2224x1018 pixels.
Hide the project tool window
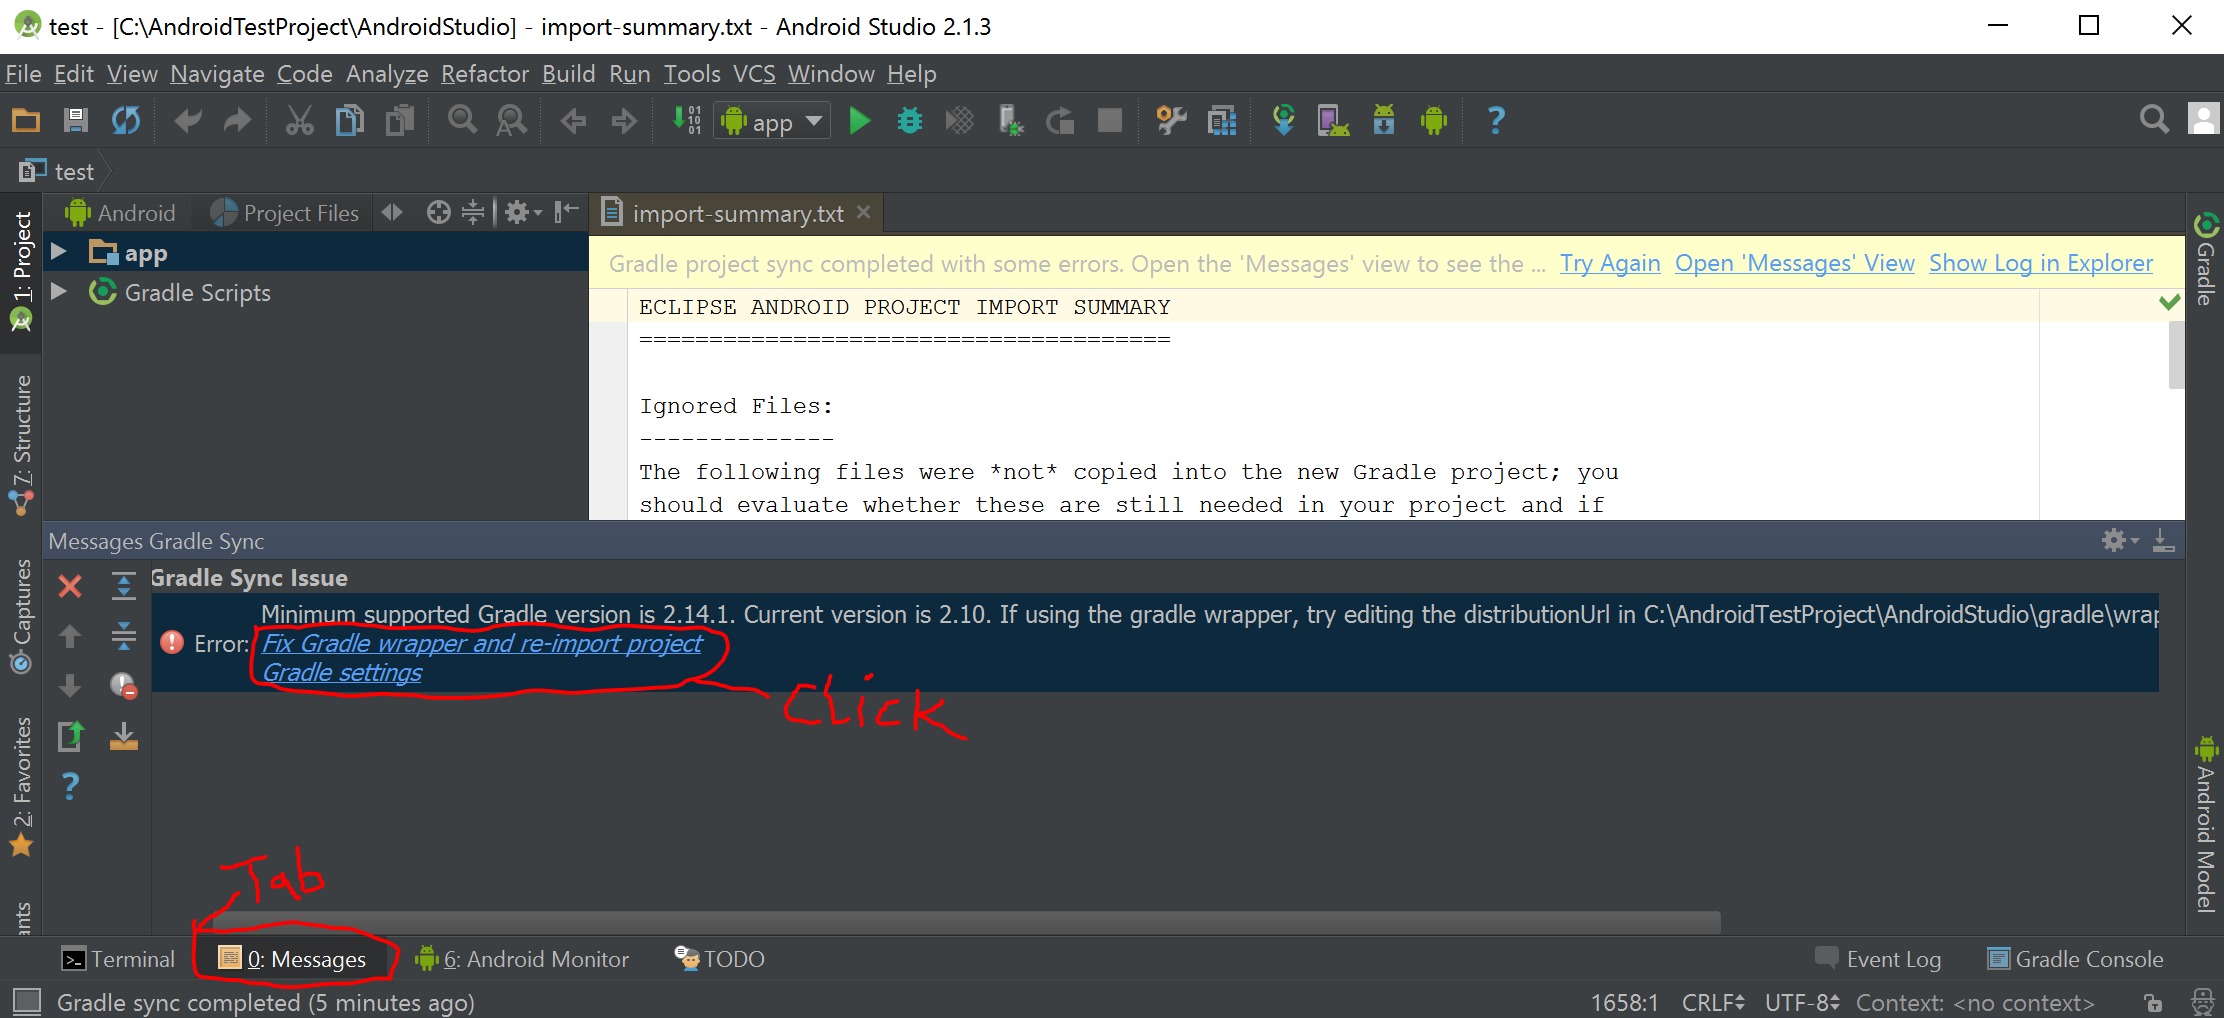(x=567, y=211)
